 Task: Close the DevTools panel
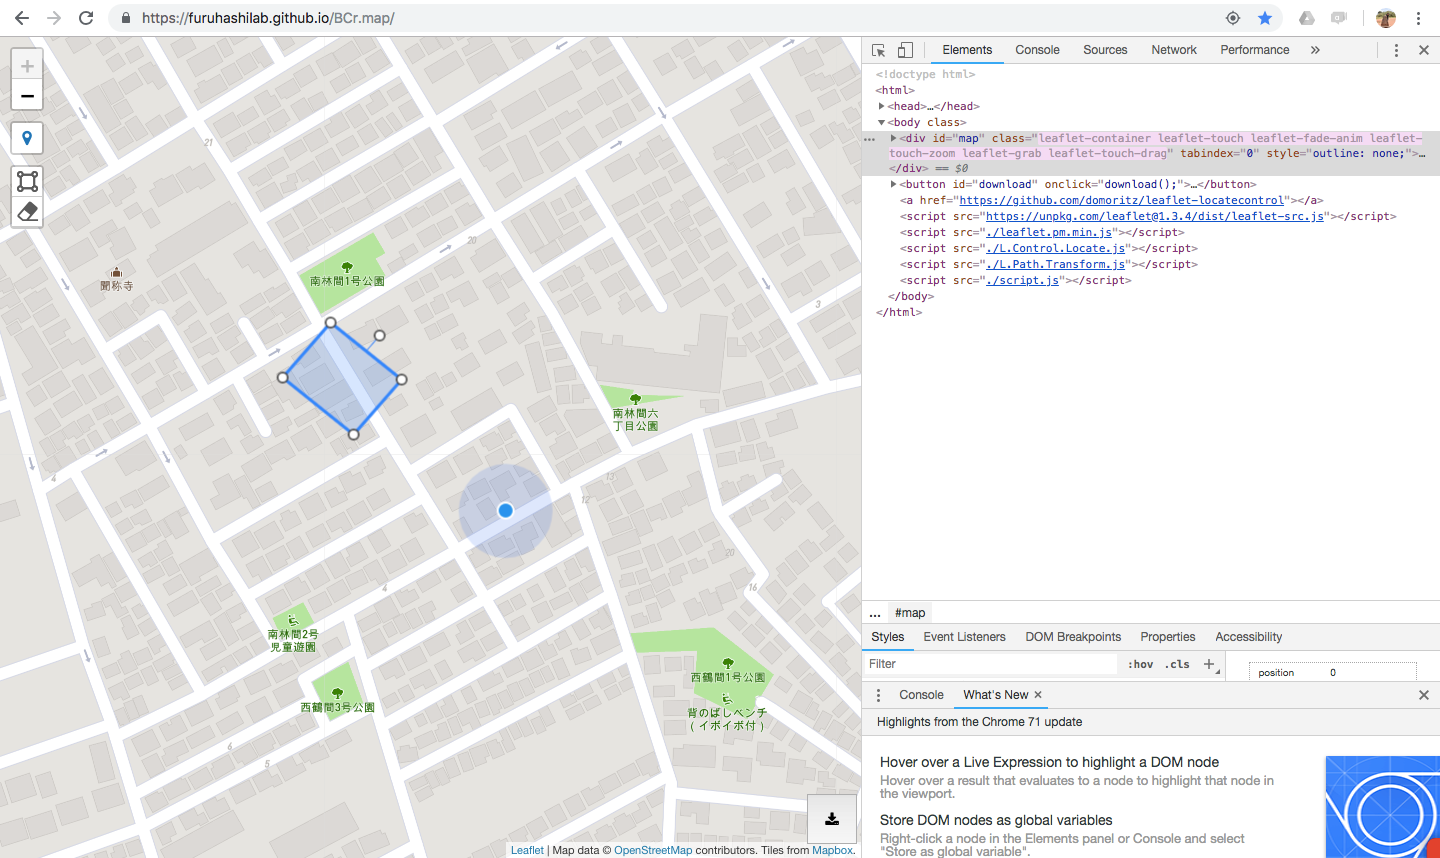(x=1424, y=50)
